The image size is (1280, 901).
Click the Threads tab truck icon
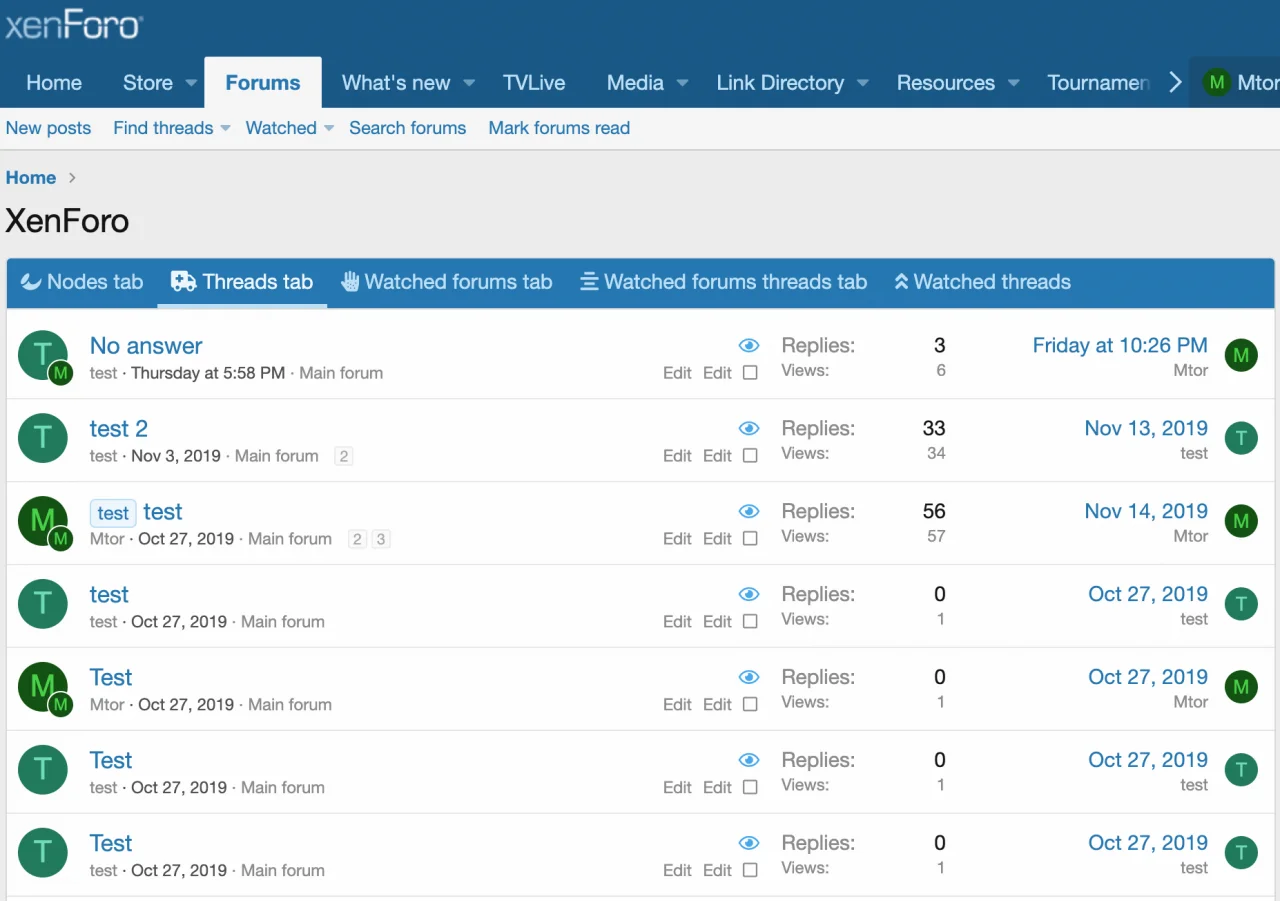[x=183, y=282]
